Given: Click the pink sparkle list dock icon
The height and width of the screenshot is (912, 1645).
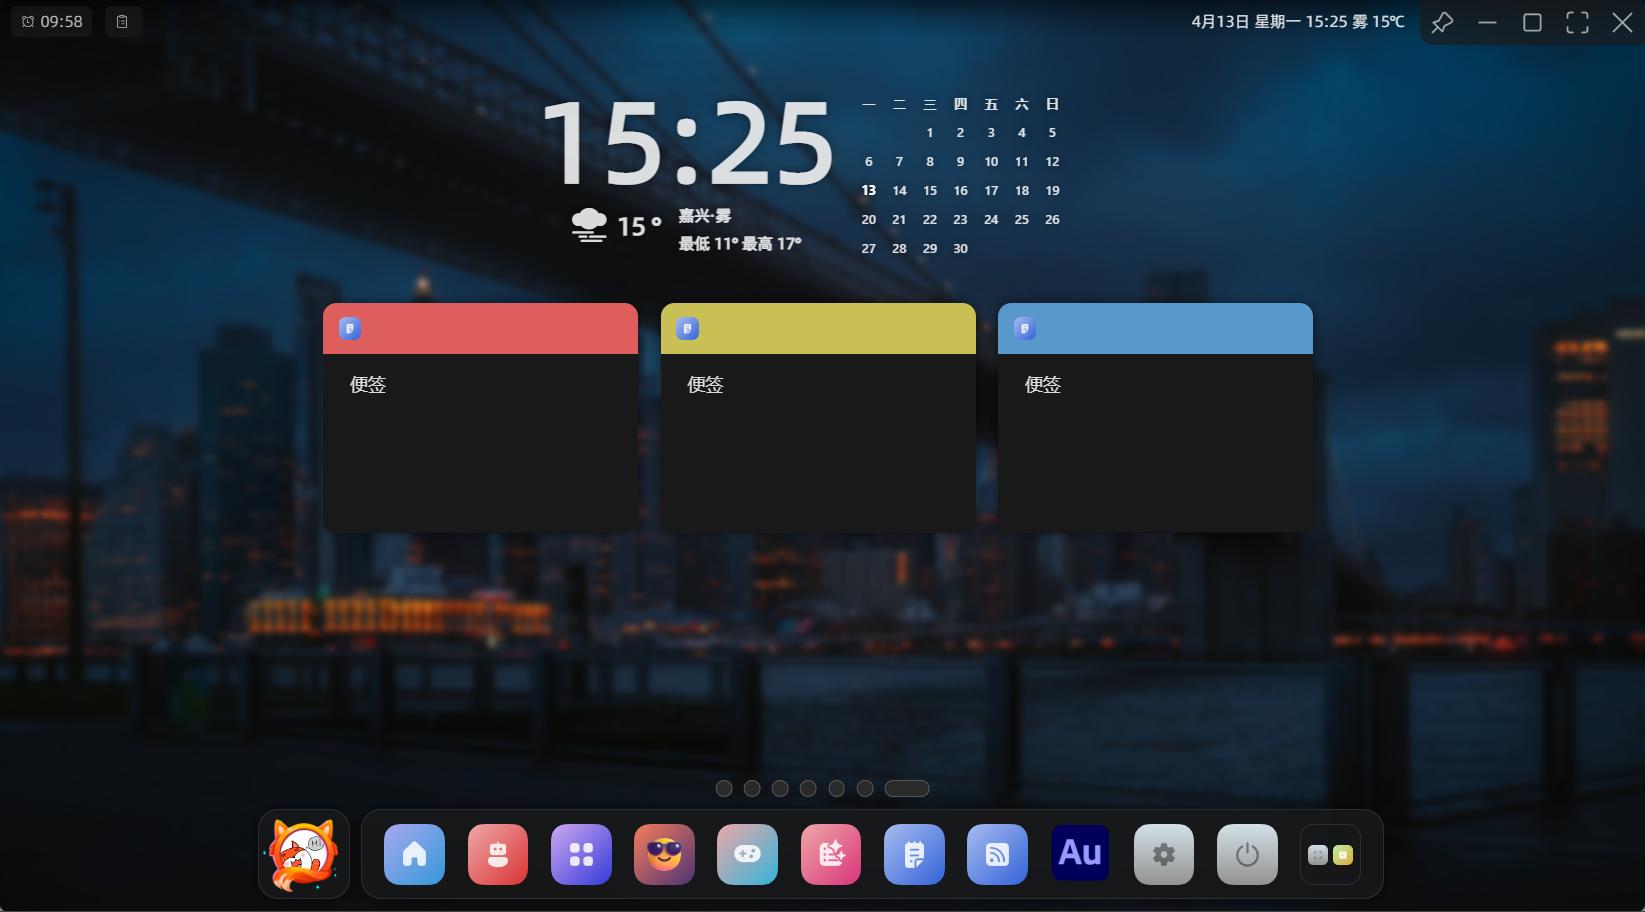Looking at the screenshot, I should coord(831,854).
